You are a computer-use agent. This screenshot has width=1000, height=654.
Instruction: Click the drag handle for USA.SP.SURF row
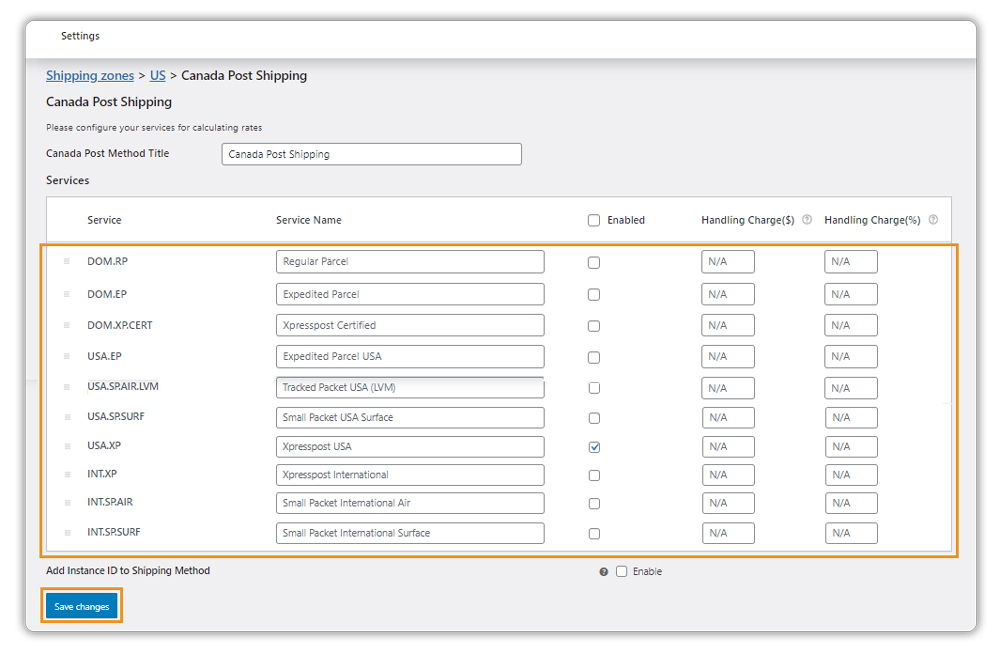67,417
